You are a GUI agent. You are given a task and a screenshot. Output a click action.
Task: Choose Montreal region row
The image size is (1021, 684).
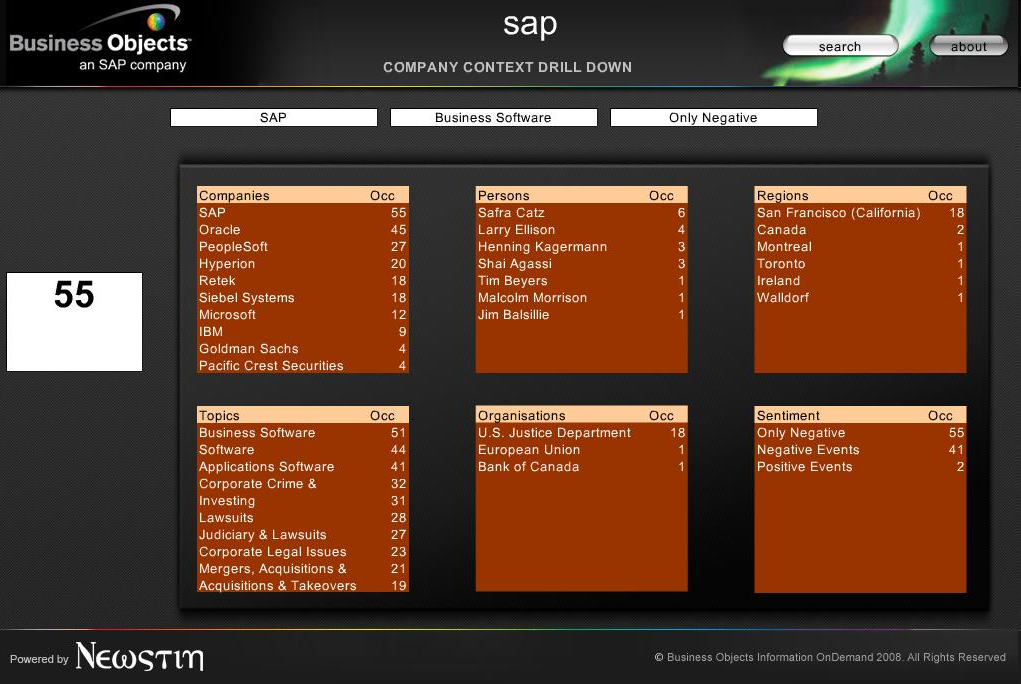(860, 246)
